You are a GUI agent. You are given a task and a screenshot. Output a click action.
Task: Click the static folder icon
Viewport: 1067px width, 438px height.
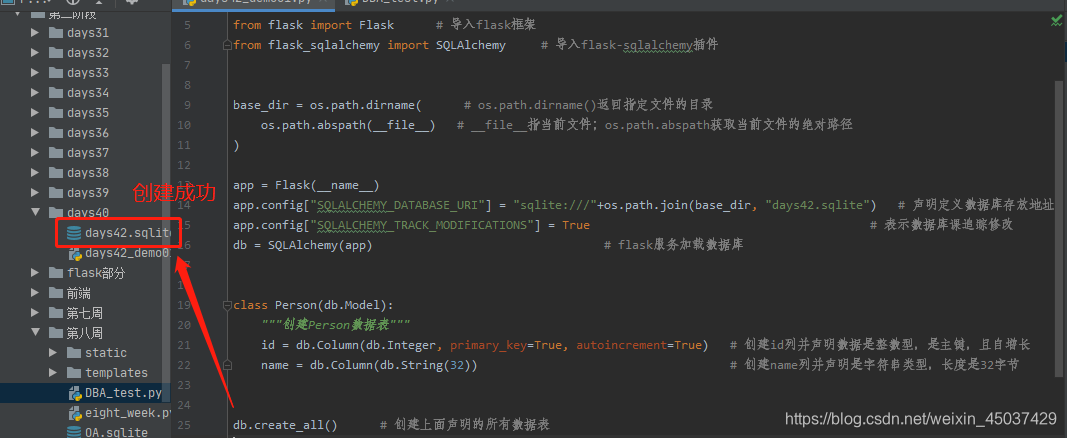pyautogui.click(x=73, y=353)
